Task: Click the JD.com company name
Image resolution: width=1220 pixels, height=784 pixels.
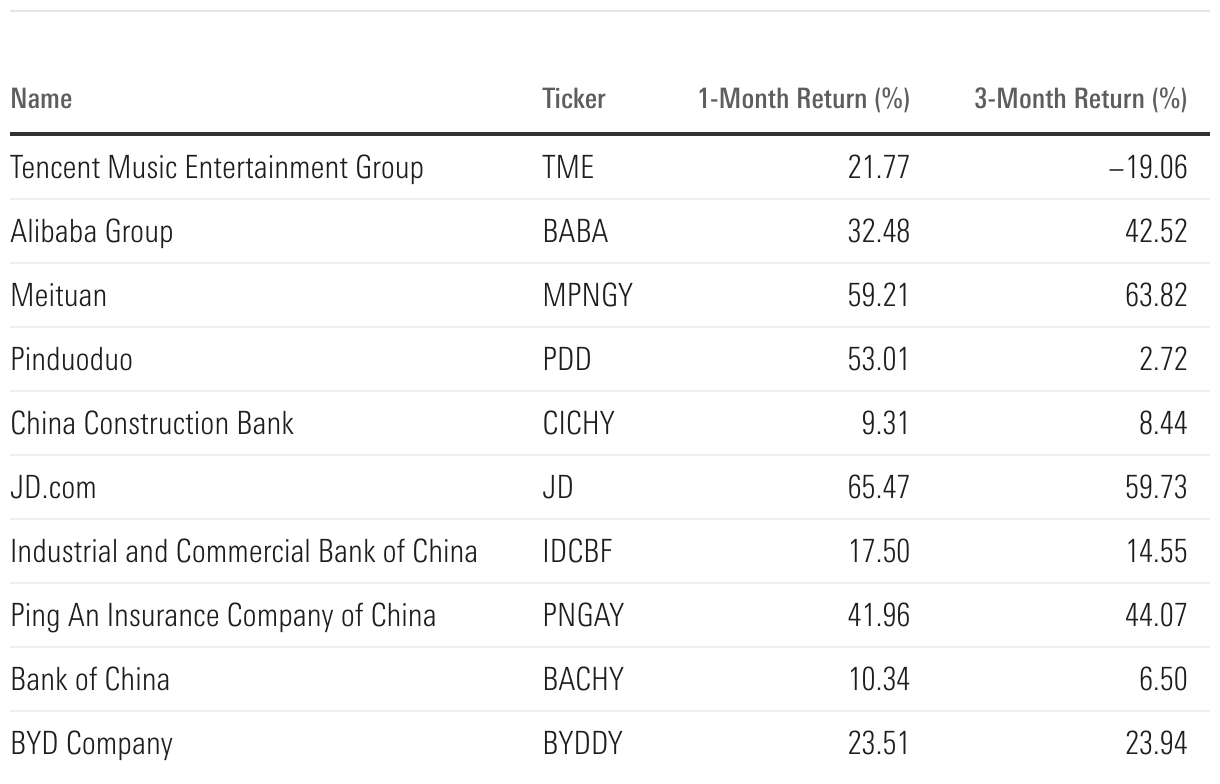Action: pyautogui.click(x=53, y=487)
